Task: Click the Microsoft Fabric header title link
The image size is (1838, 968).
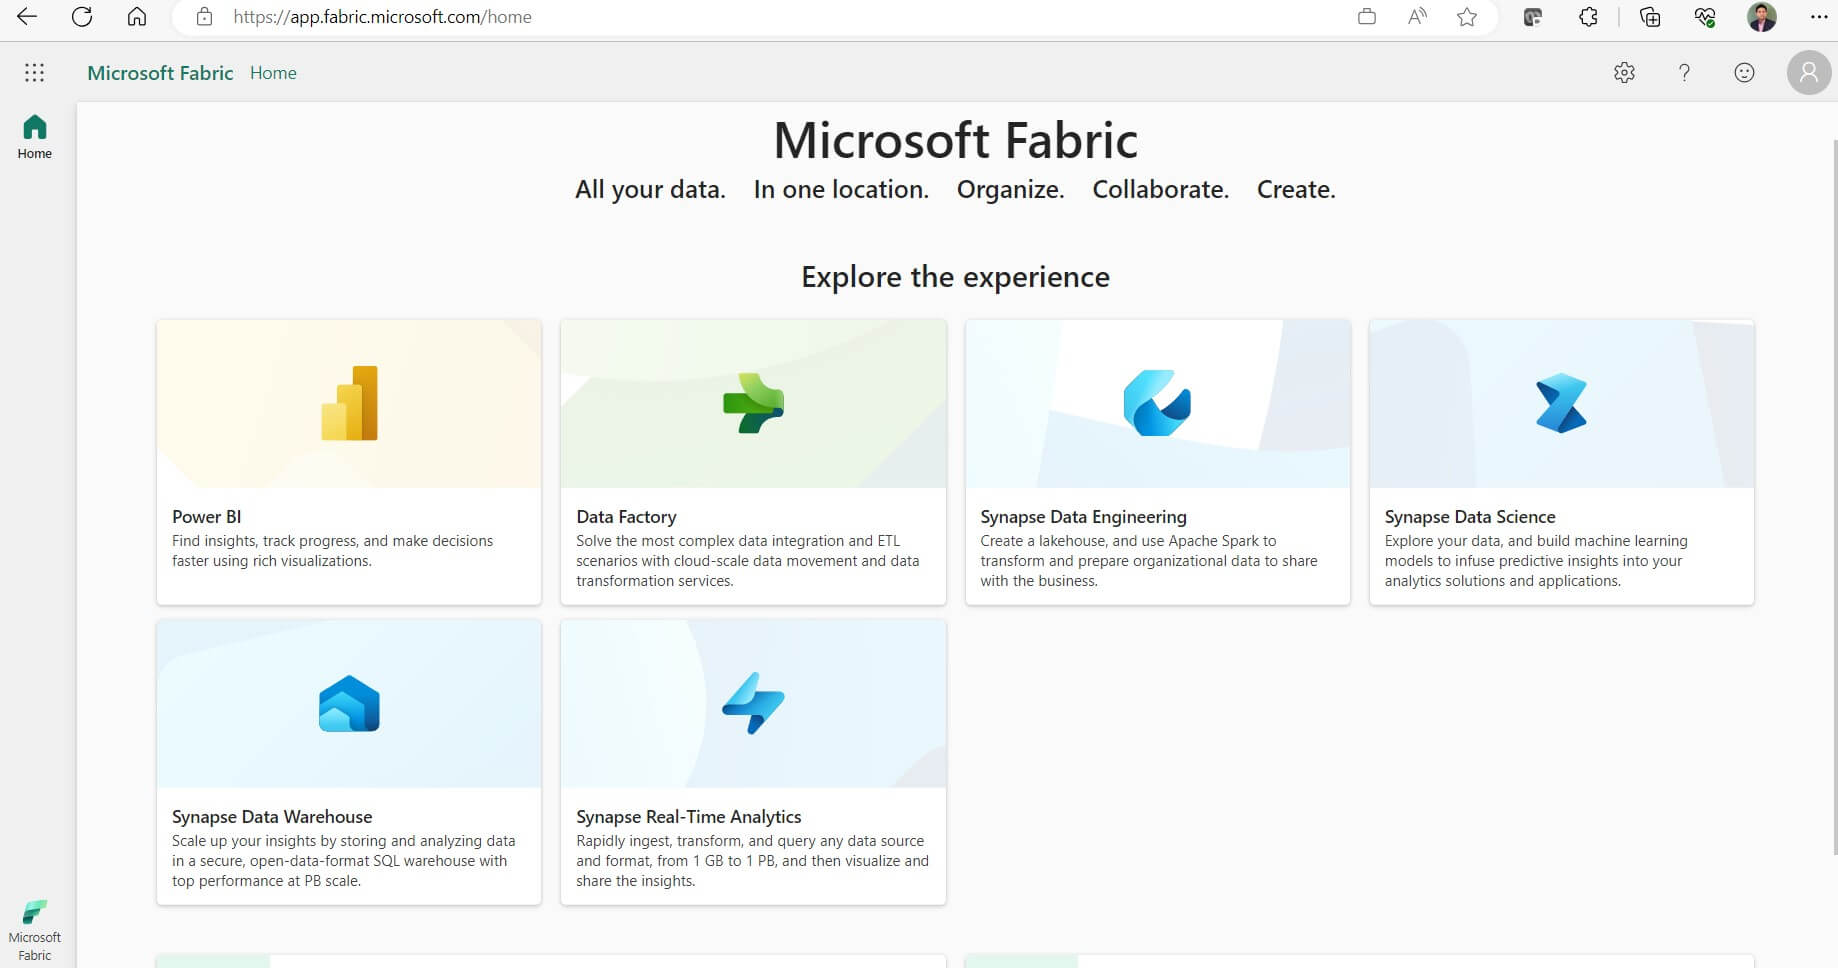Action: [x=160, y=73]
